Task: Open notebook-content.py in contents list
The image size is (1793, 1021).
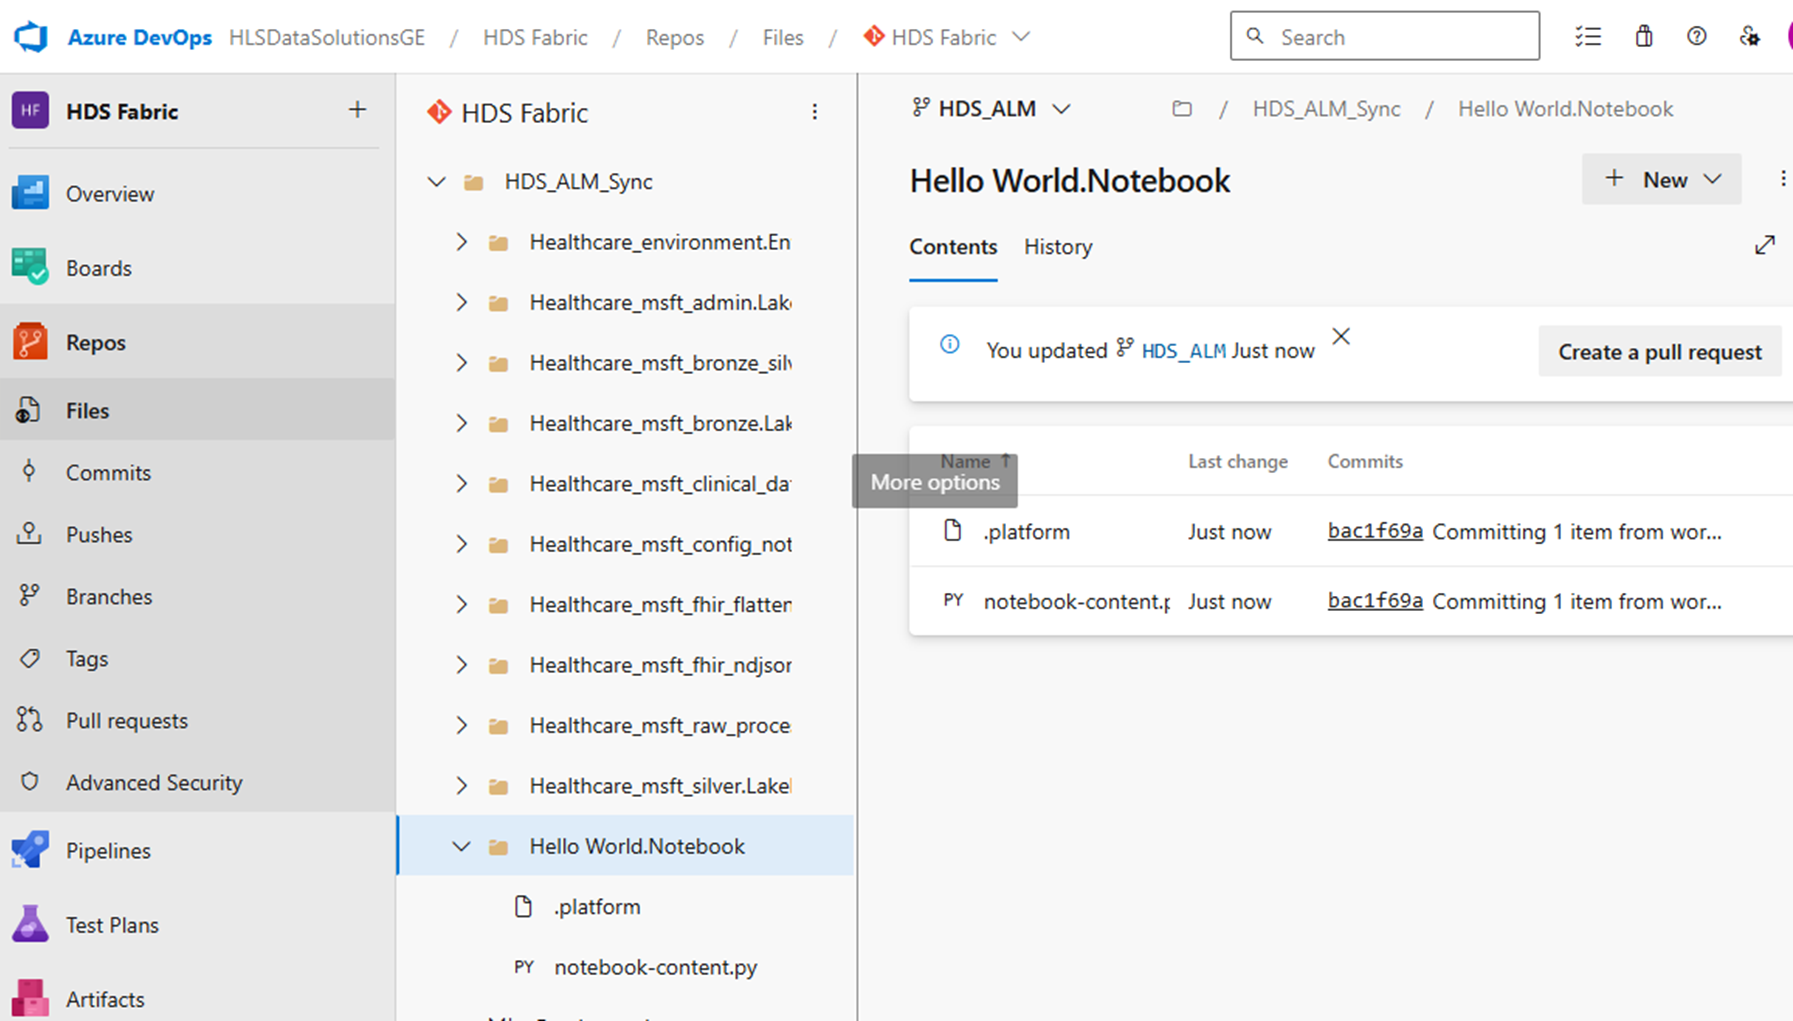Action: (x=1076, y=601)
